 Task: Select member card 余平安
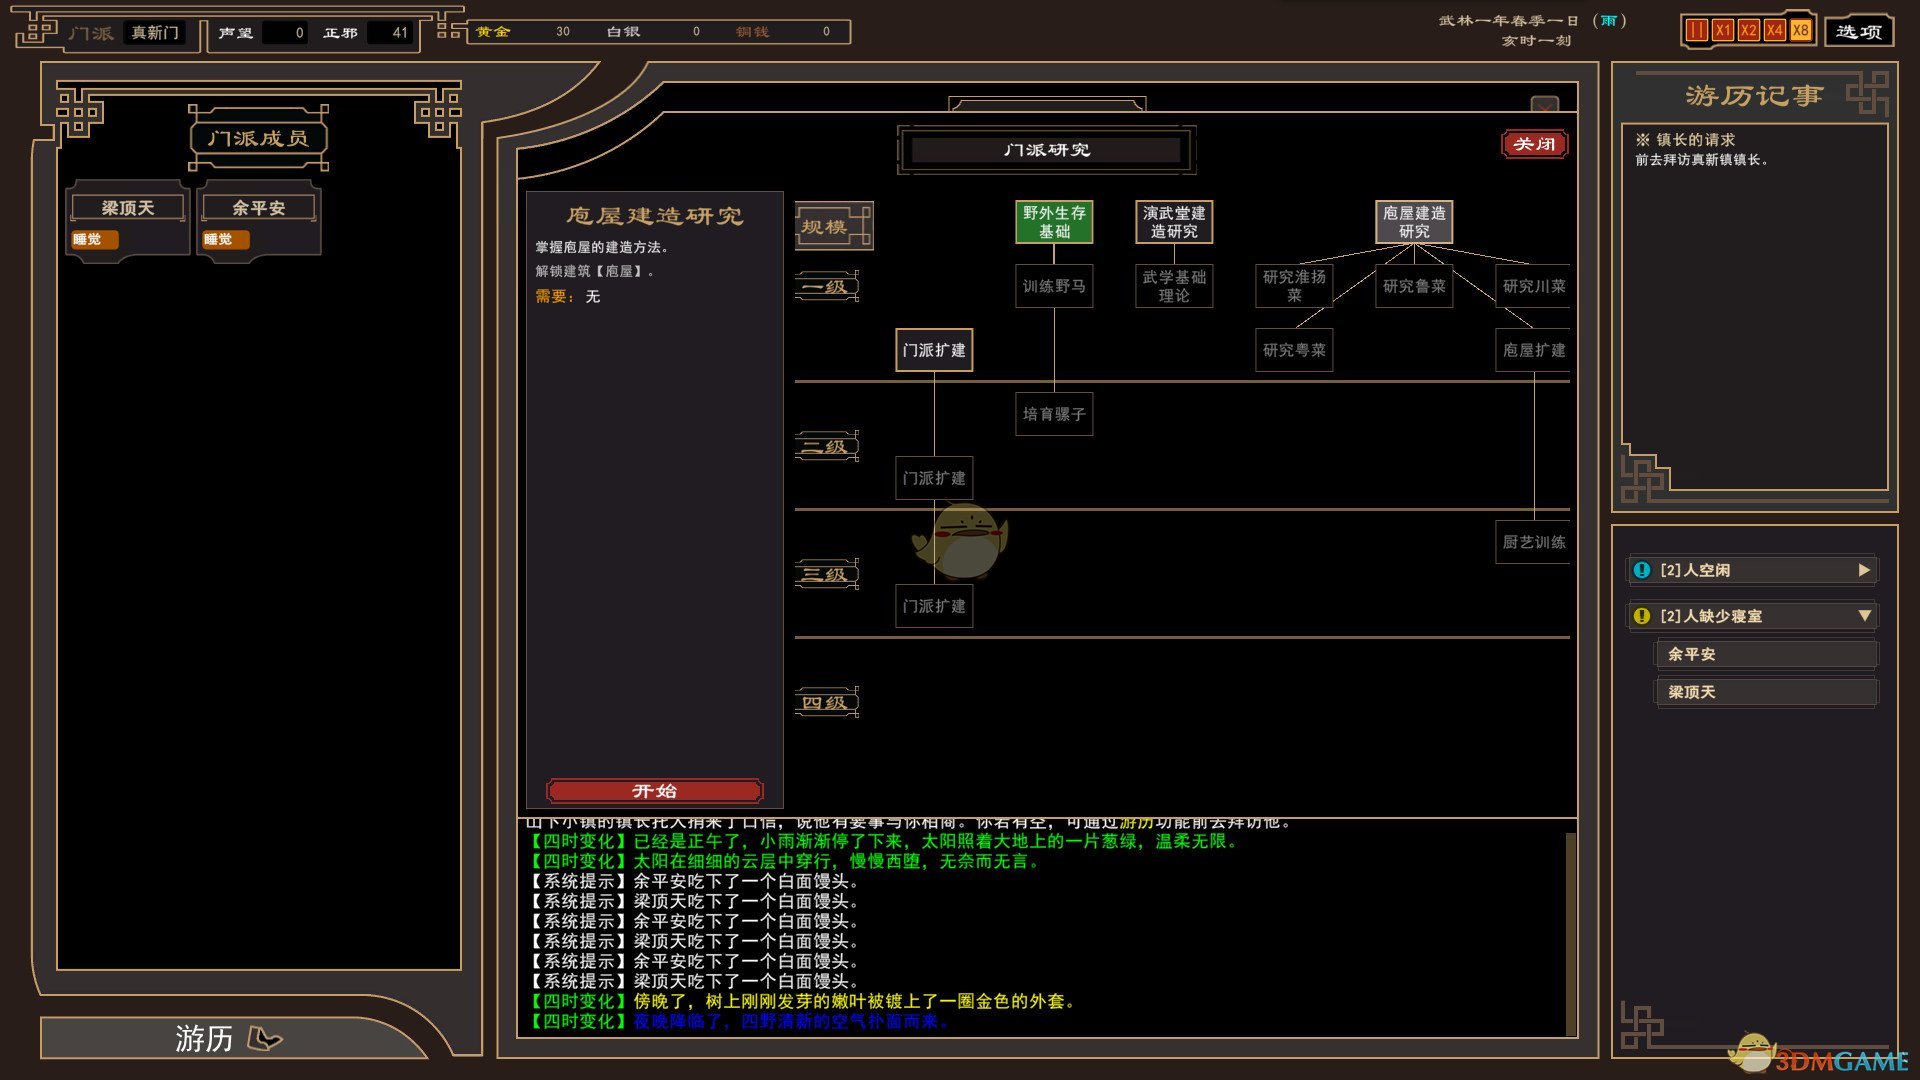(259, 220)
